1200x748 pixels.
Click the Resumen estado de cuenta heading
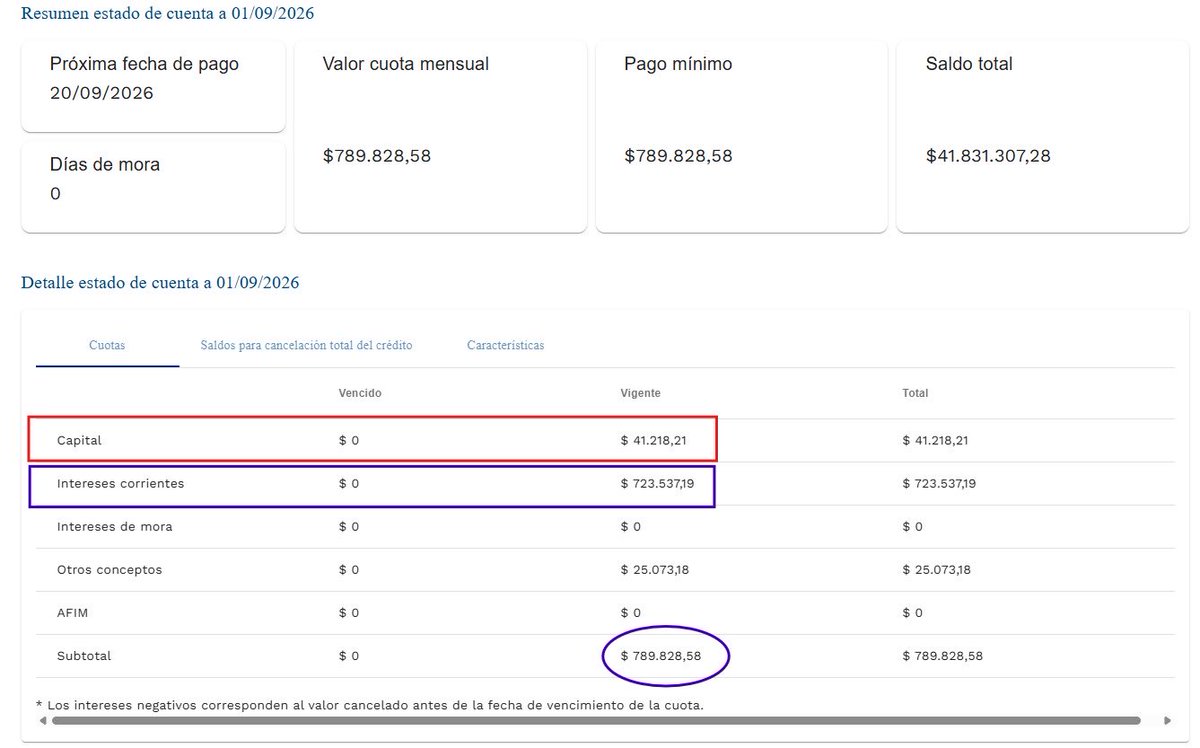coord(168,14)
